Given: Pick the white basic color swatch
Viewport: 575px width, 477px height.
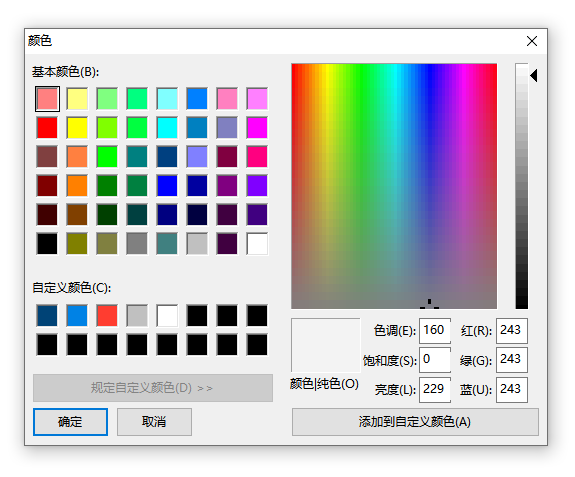Looking at the screenshot, I should click(257, 243).
